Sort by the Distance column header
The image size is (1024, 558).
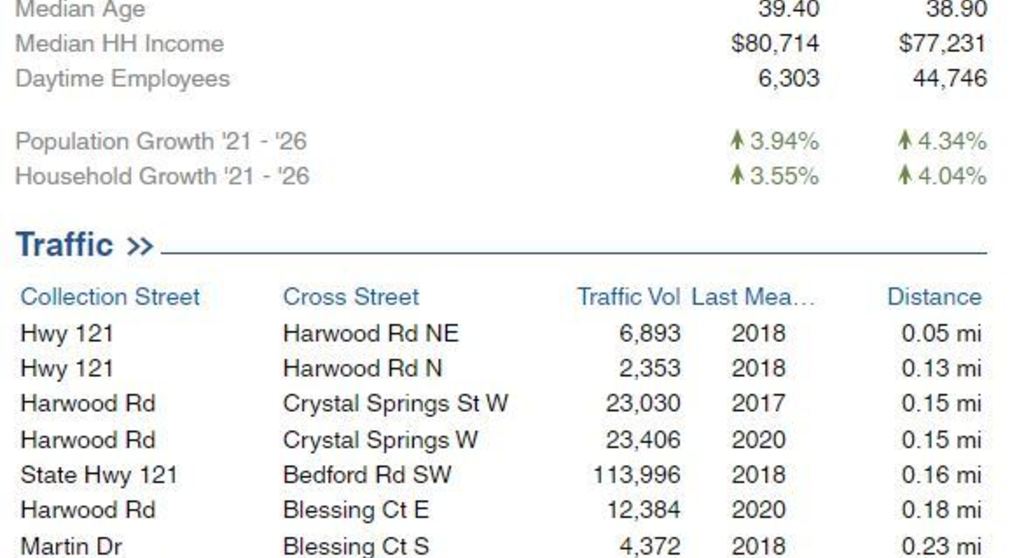pos(935,297)
